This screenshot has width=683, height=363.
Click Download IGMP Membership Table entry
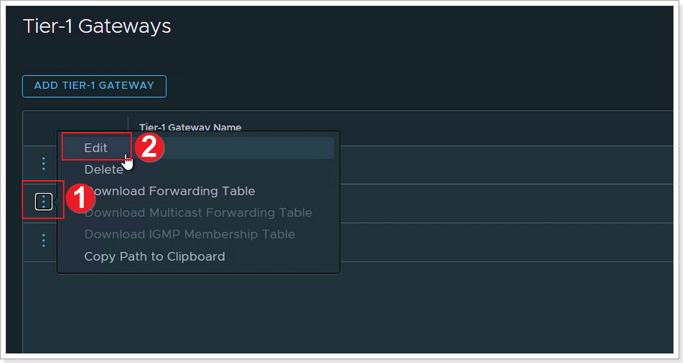(189, 234)
